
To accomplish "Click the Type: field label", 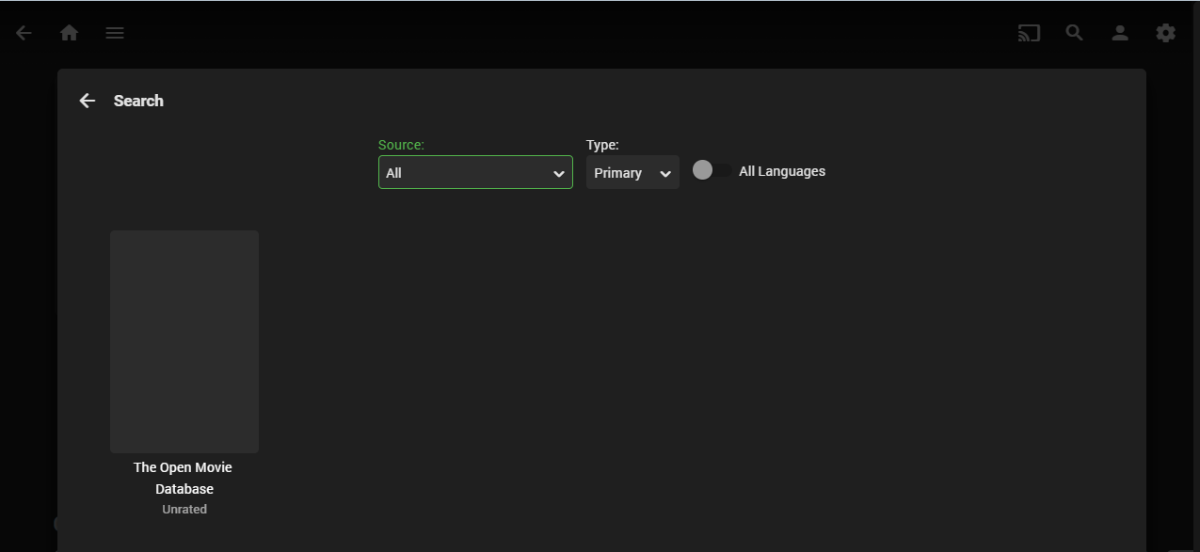I will [602, 145].
